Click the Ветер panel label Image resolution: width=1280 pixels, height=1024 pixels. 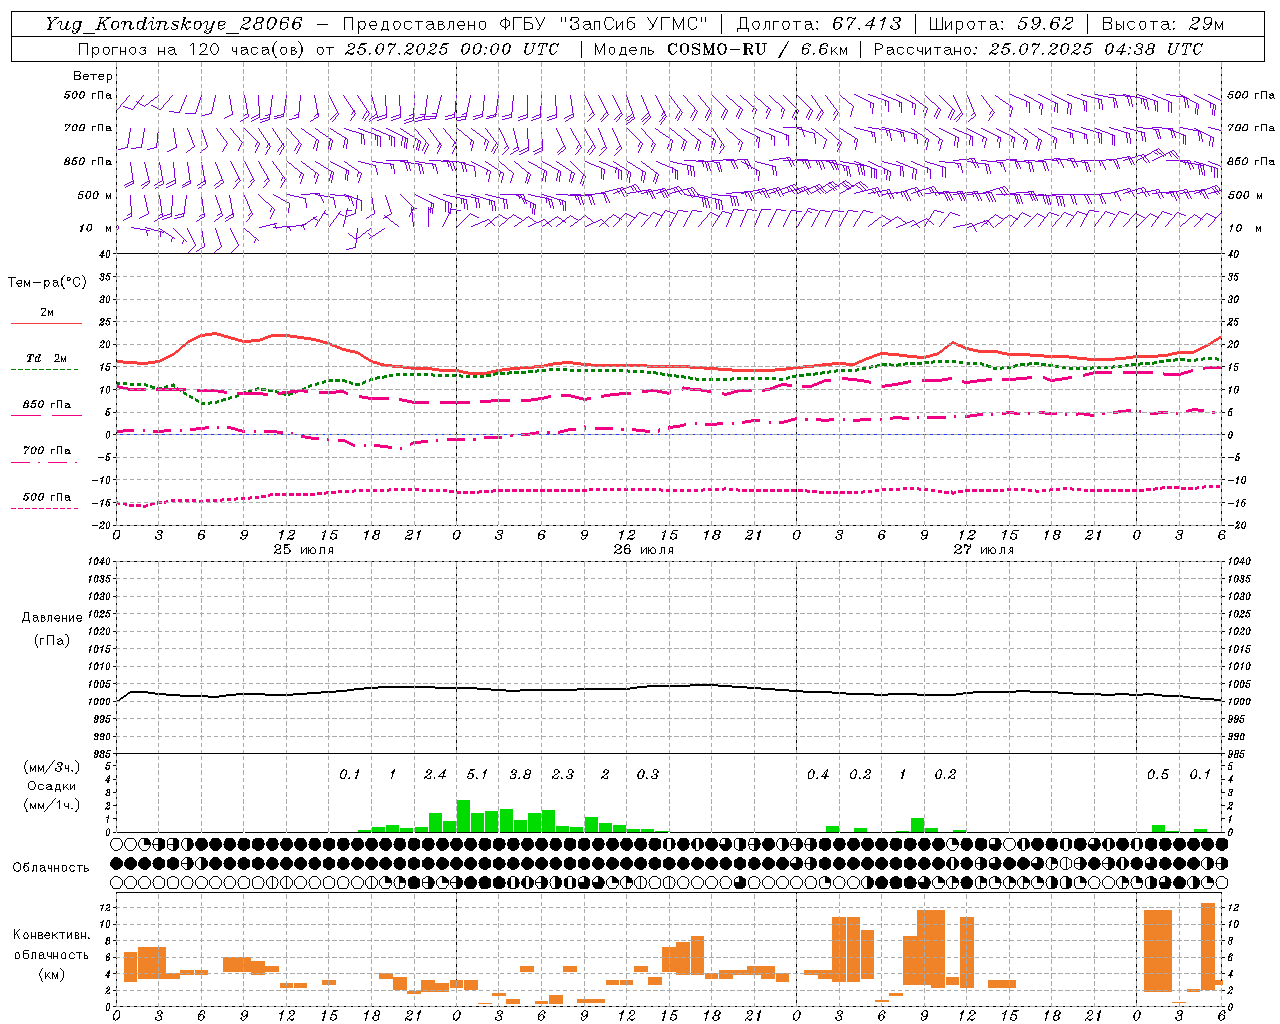tap(93, 76)
